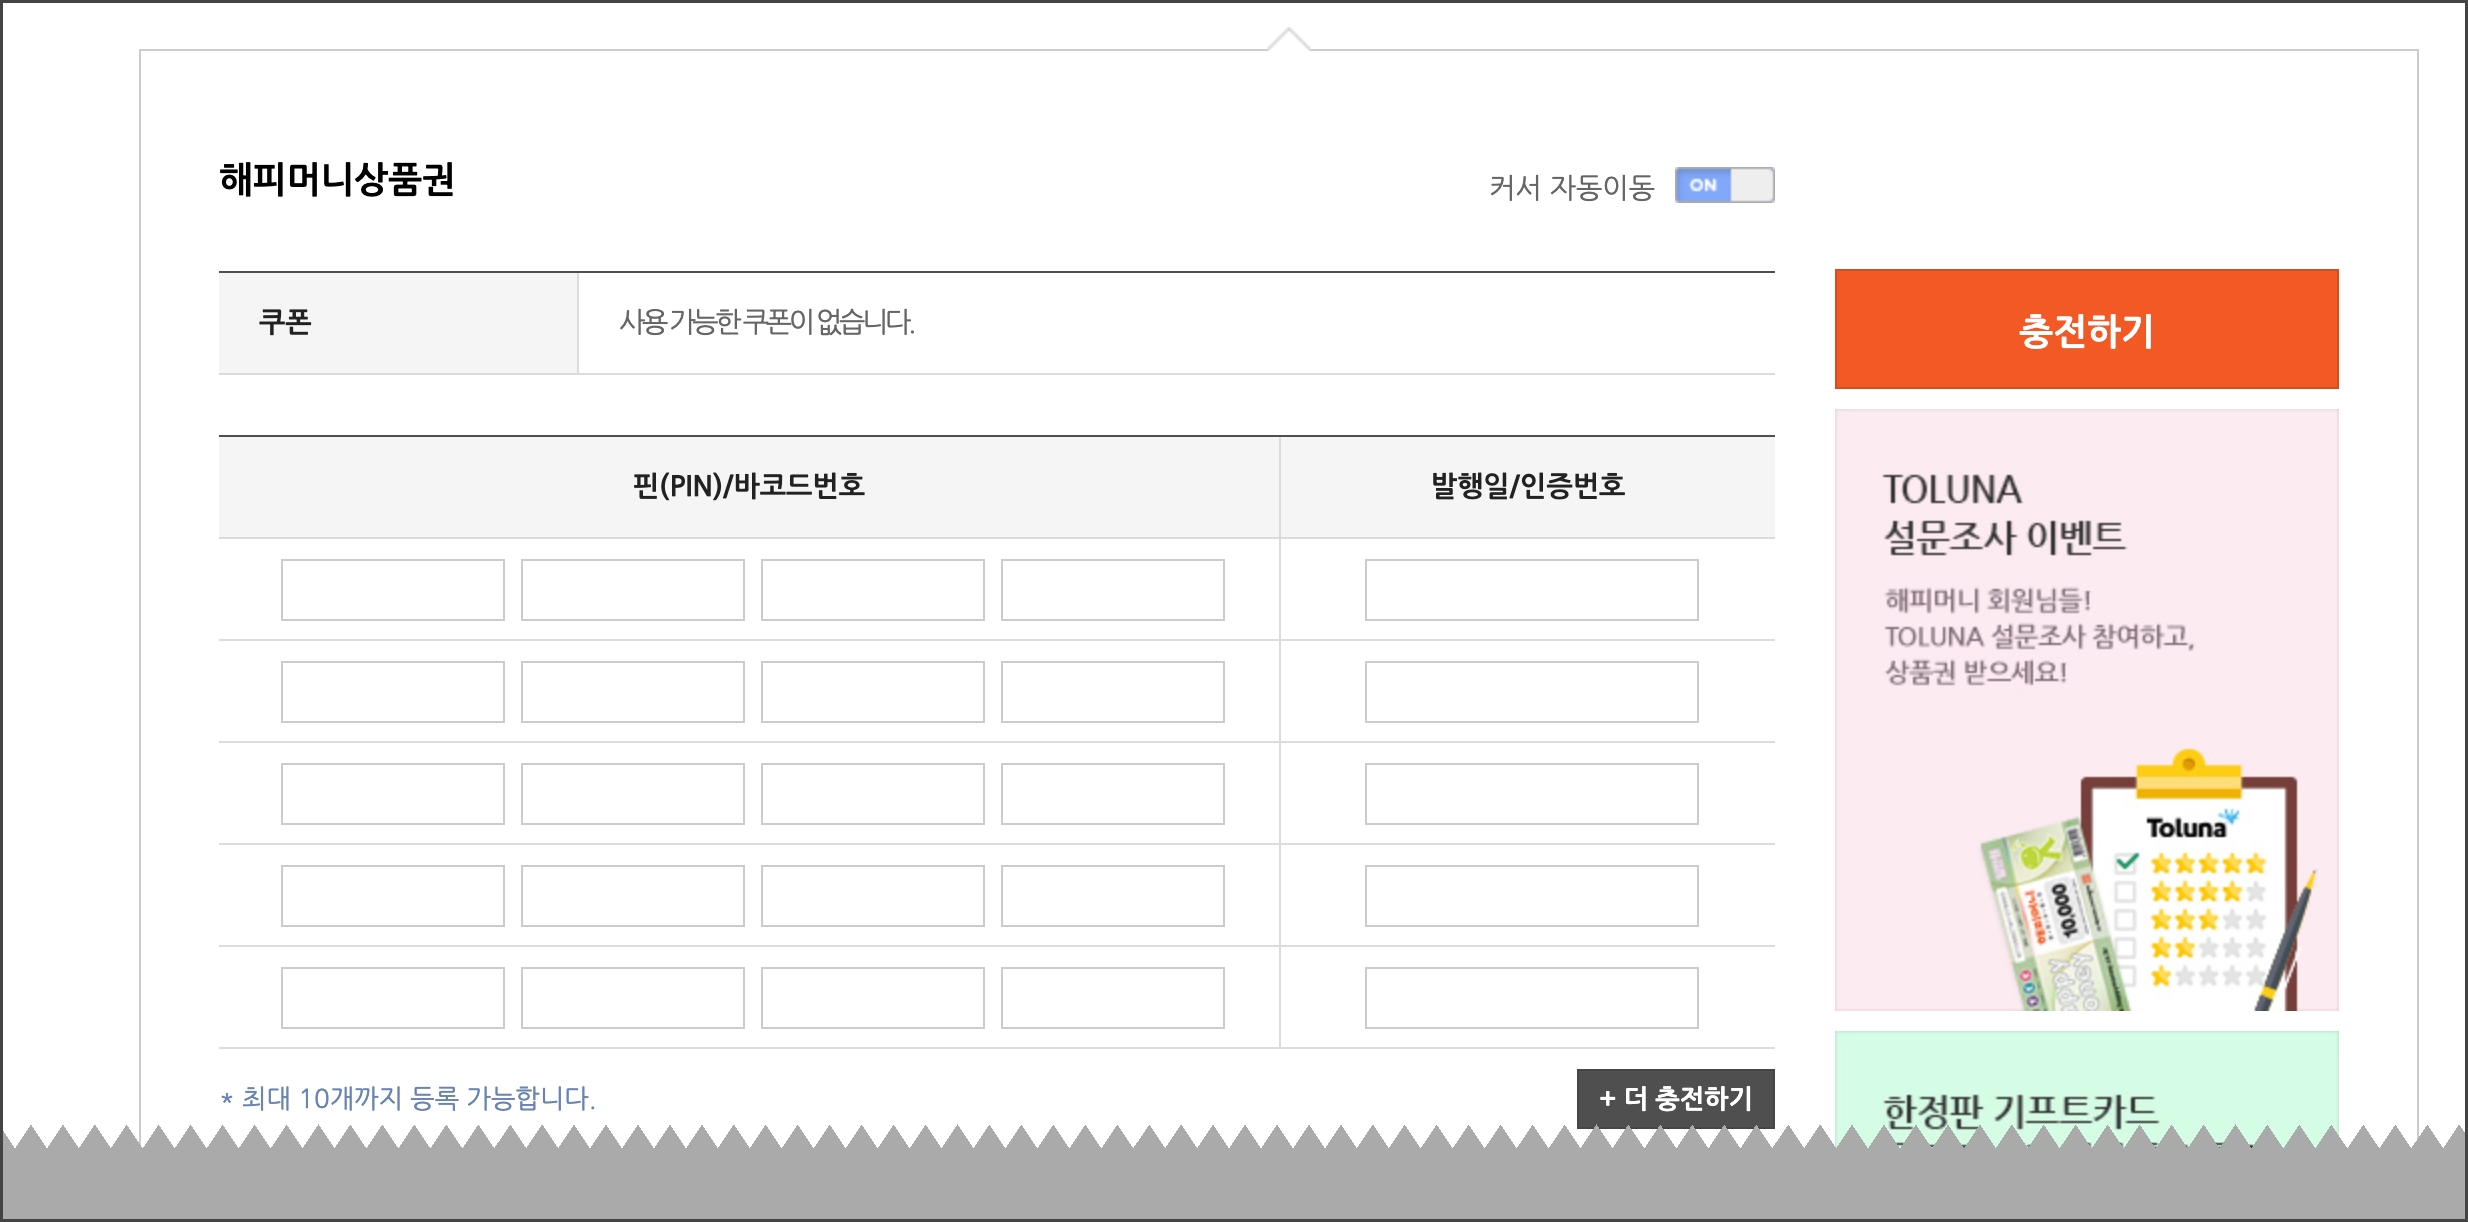Click first PIN field in row two

point(392,692)
